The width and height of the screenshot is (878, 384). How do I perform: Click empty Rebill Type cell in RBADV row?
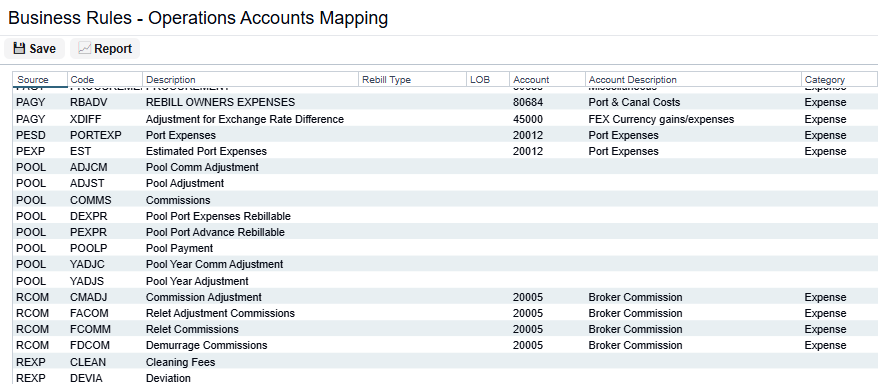click(x=413, y=102)
